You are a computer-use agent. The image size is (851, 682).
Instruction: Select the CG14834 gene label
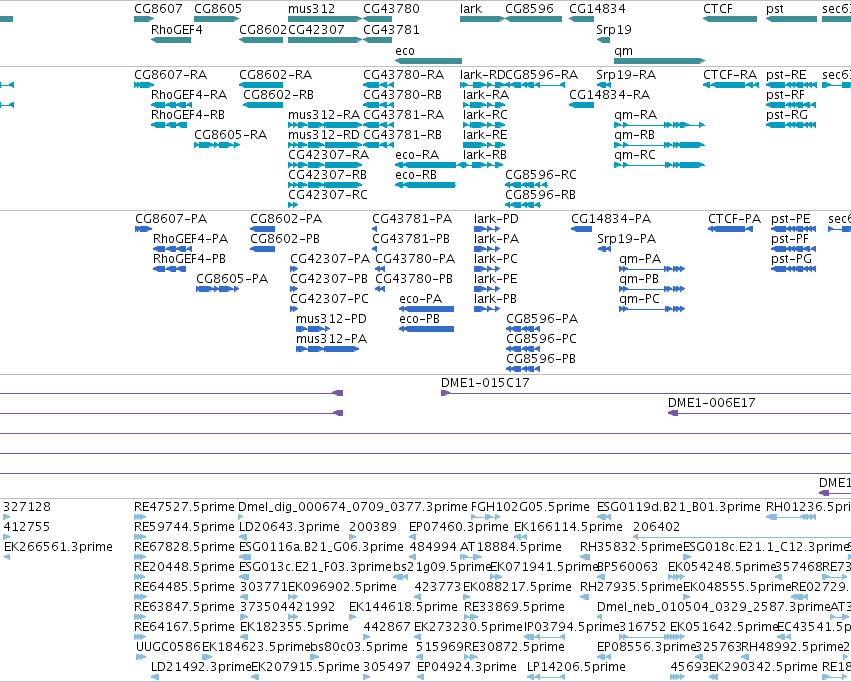pyautogui.click(x=597, y=9)
